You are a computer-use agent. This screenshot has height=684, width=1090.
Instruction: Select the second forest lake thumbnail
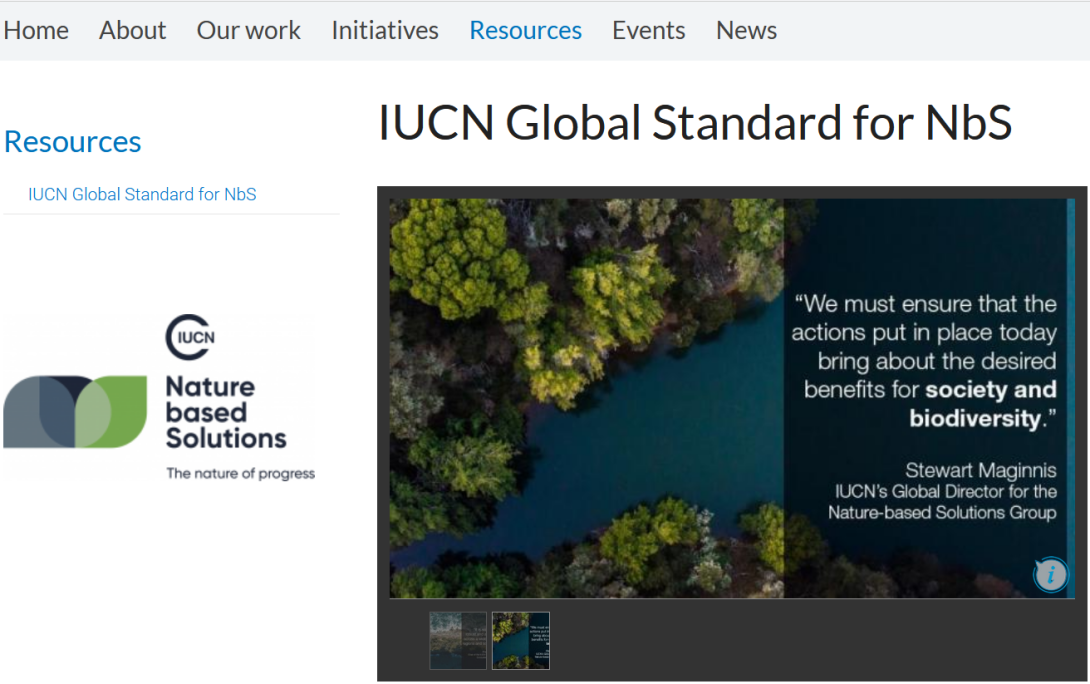point(521,640)
